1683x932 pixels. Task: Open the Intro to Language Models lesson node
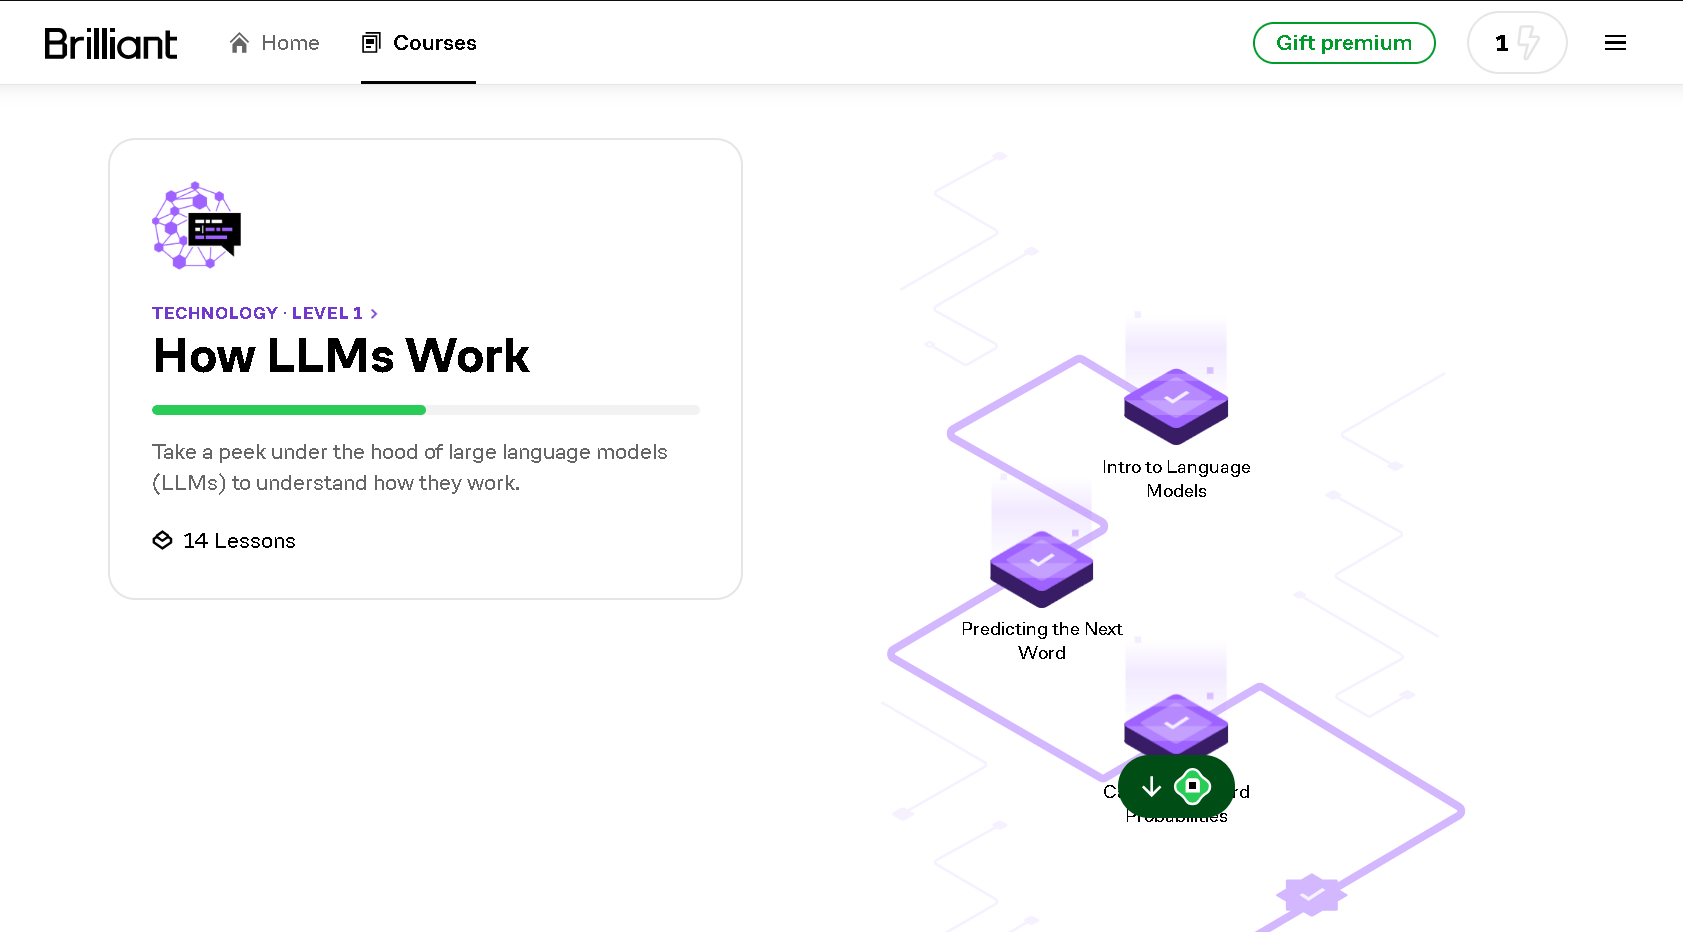(x=1176, y=405)
